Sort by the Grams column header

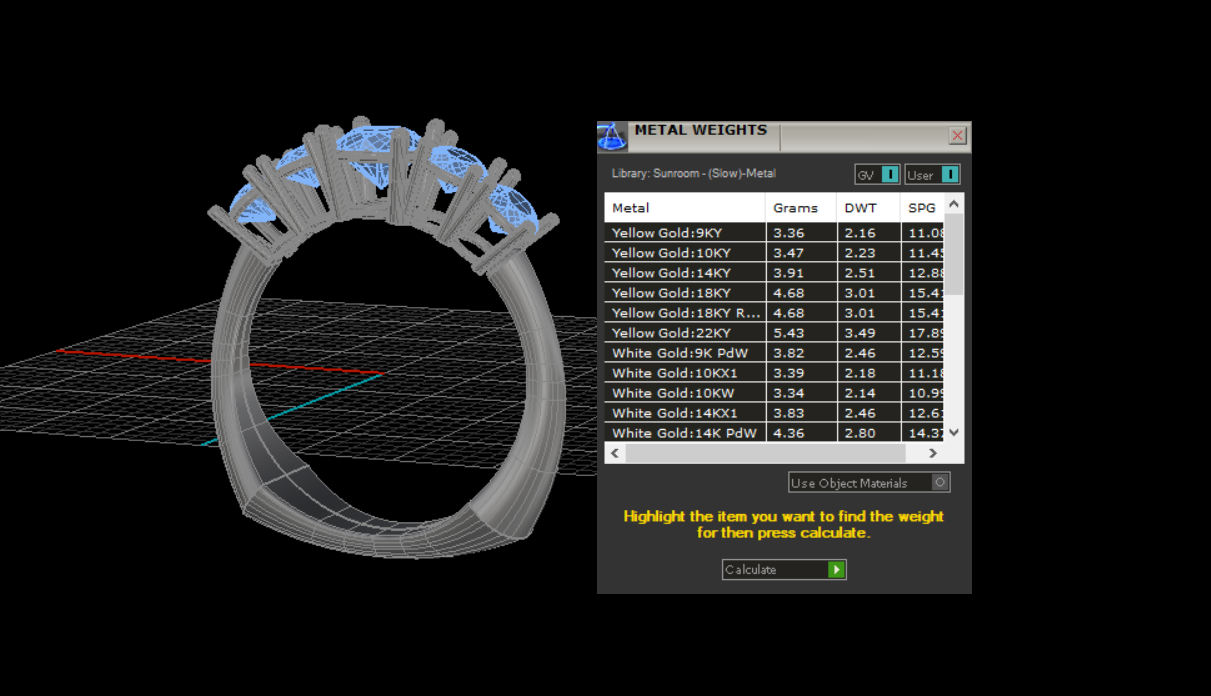(x=800, y=208)
